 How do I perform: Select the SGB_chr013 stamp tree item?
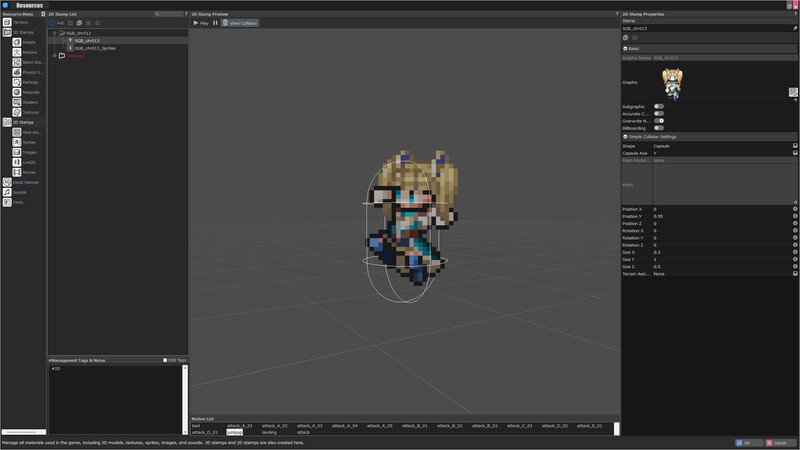click(x=87, y=40)
